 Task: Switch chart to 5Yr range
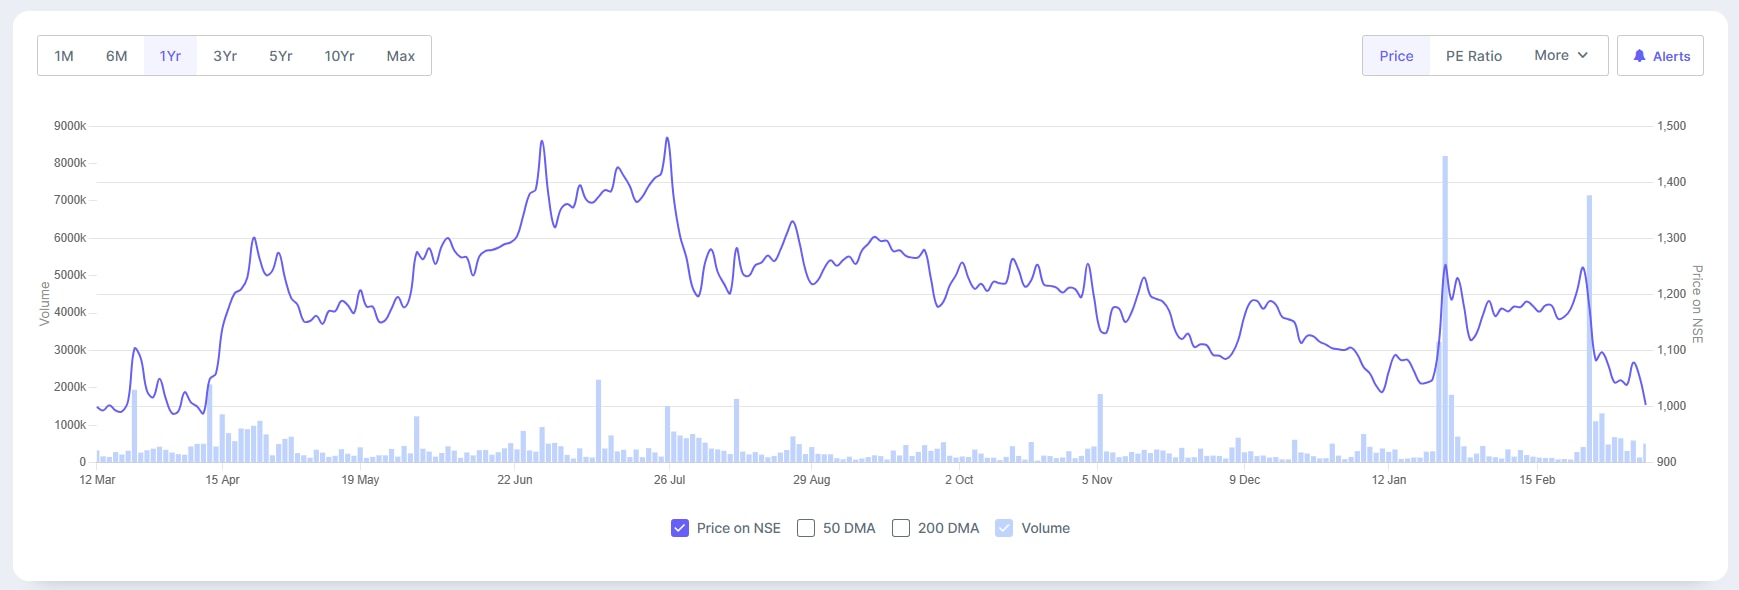click(x=281, y=56)
